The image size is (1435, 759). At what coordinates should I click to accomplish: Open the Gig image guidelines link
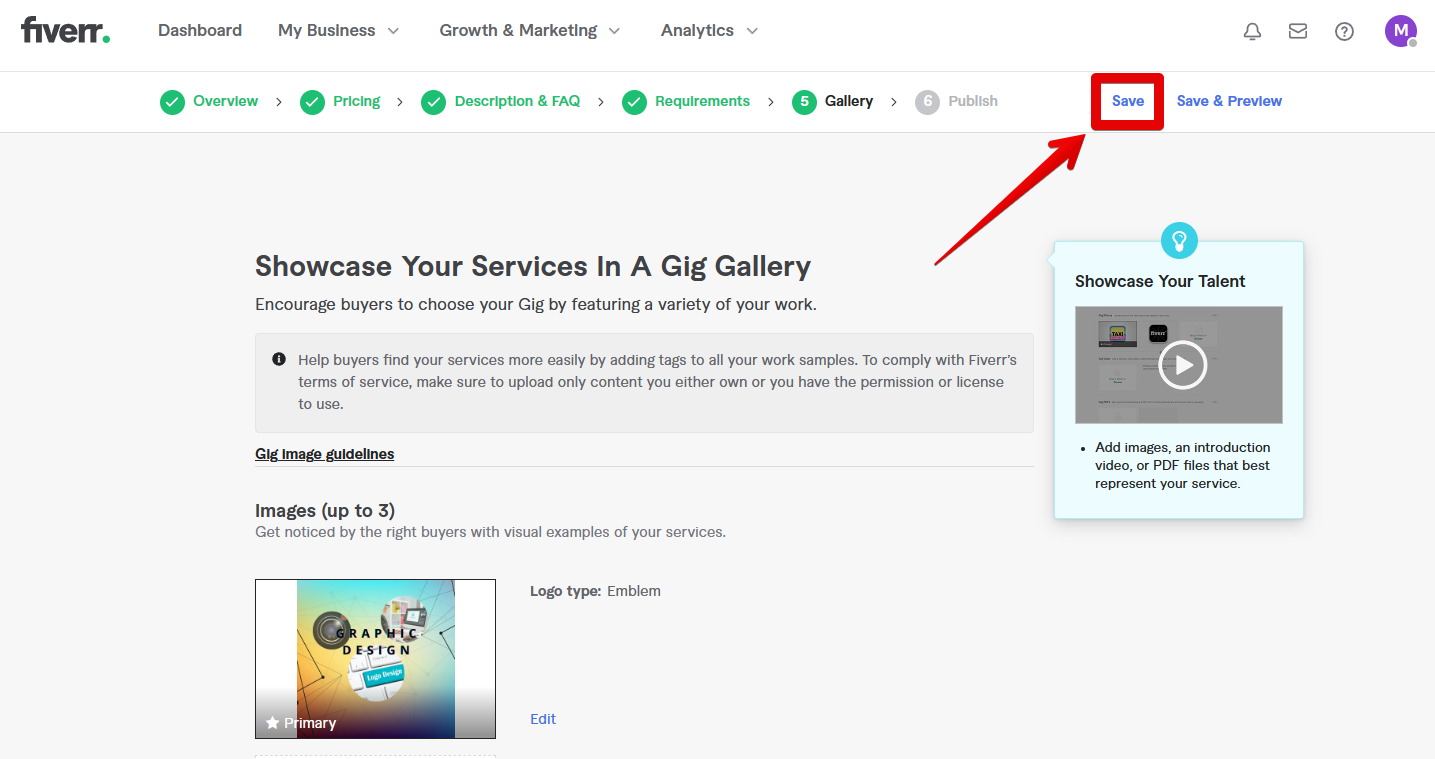click(324, 453)
